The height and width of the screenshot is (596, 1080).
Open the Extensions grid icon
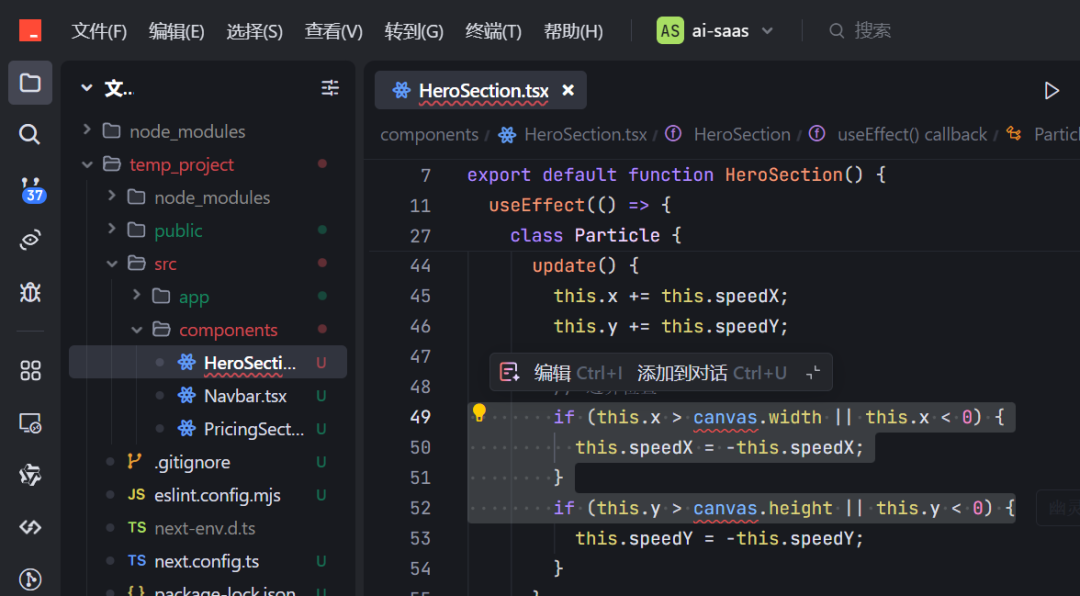click(x=30, y=371)
